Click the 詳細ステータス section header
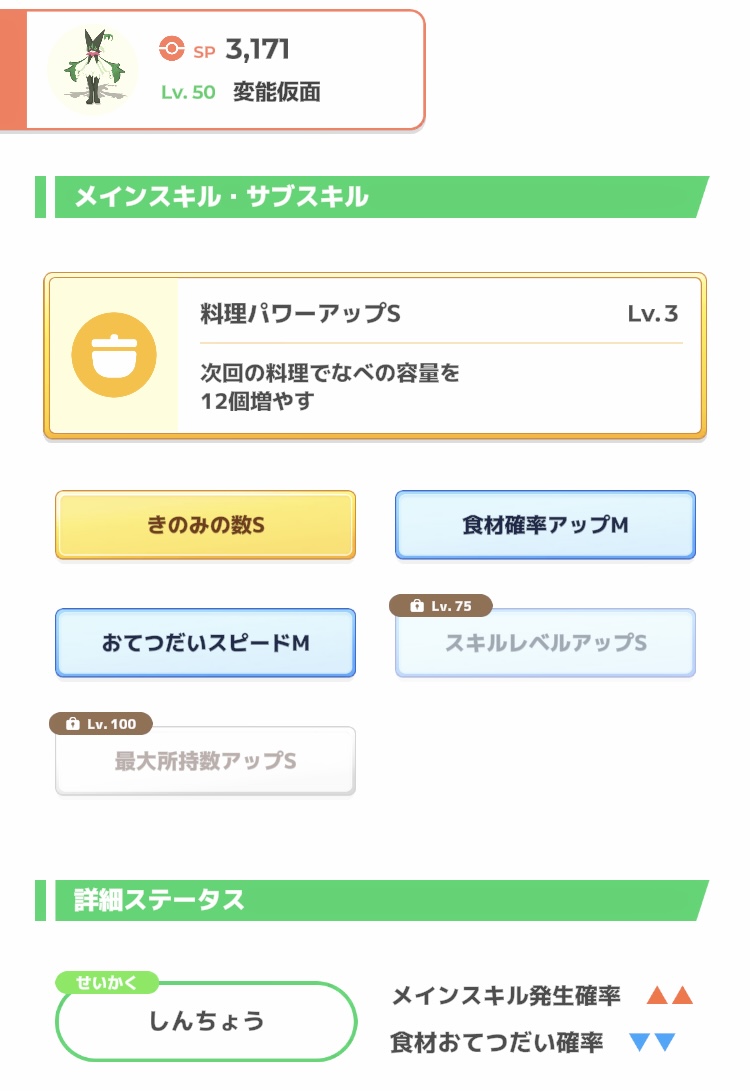The width and height of the screenshot is (750, 1091). [160, 900]
